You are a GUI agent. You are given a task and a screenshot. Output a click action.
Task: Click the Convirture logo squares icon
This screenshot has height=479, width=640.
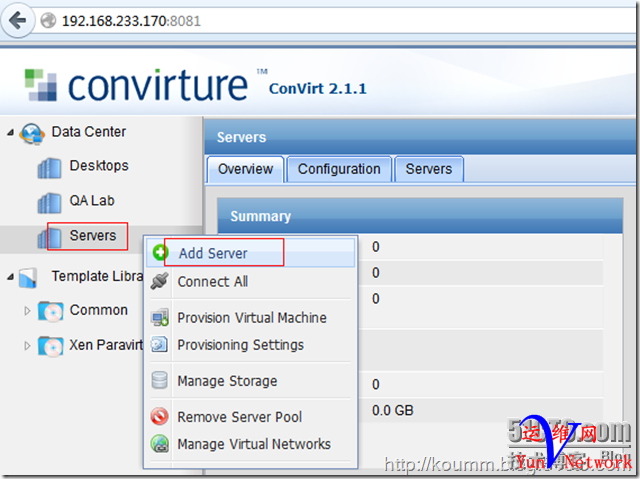(41, 85)
